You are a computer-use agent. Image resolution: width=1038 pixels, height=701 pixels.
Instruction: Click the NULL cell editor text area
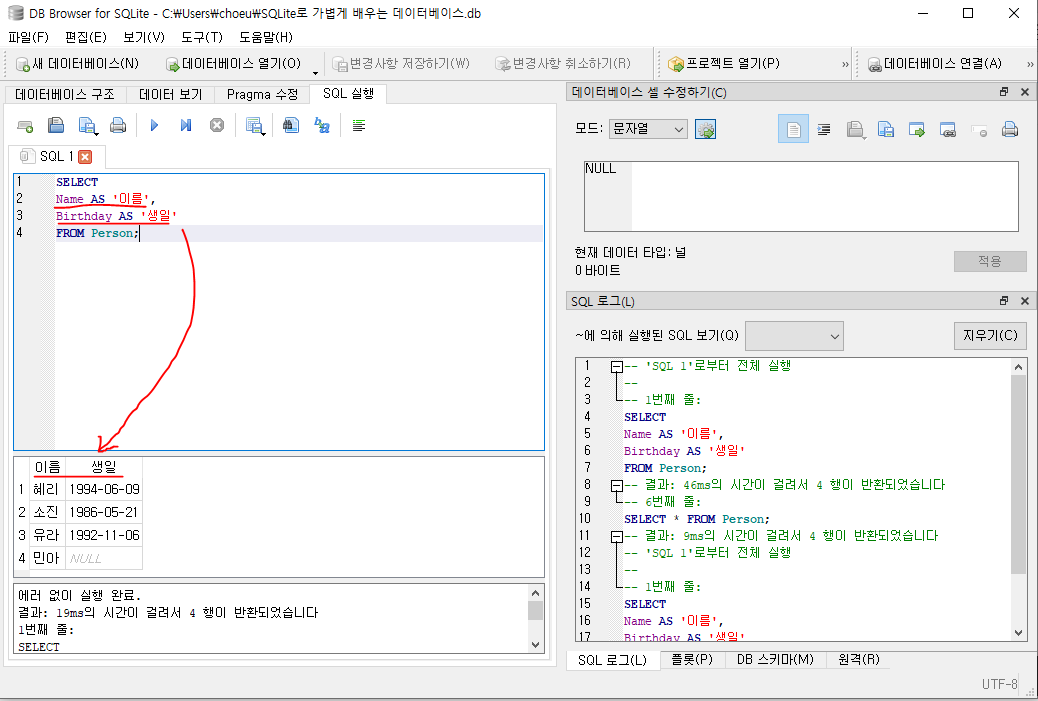coord(801,197)
